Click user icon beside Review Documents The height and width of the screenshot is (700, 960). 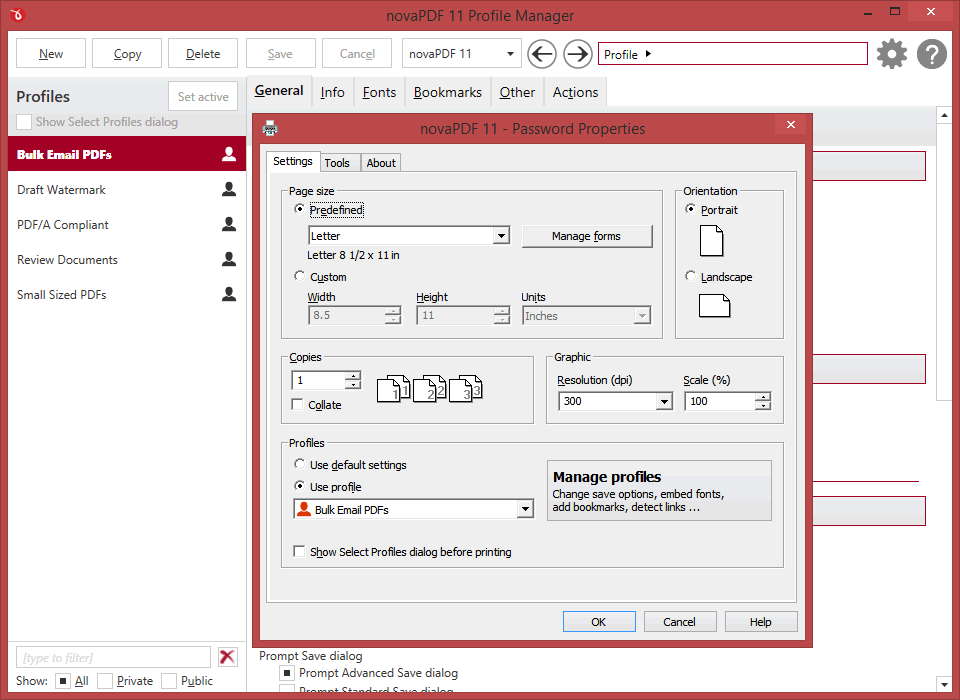pyautogui.click(x=228, y=258)
